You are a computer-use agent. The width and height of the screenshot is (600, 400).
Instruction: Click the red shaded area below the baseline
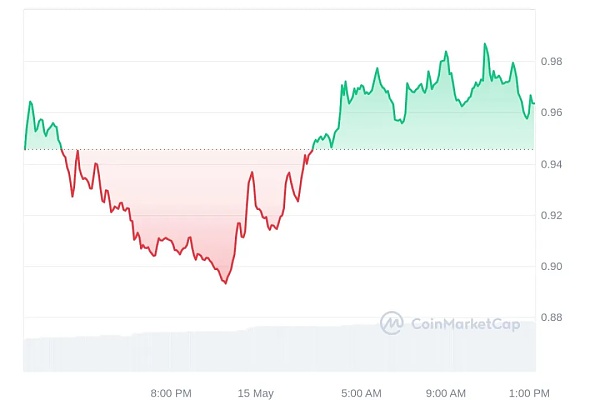tap(180, 200)
